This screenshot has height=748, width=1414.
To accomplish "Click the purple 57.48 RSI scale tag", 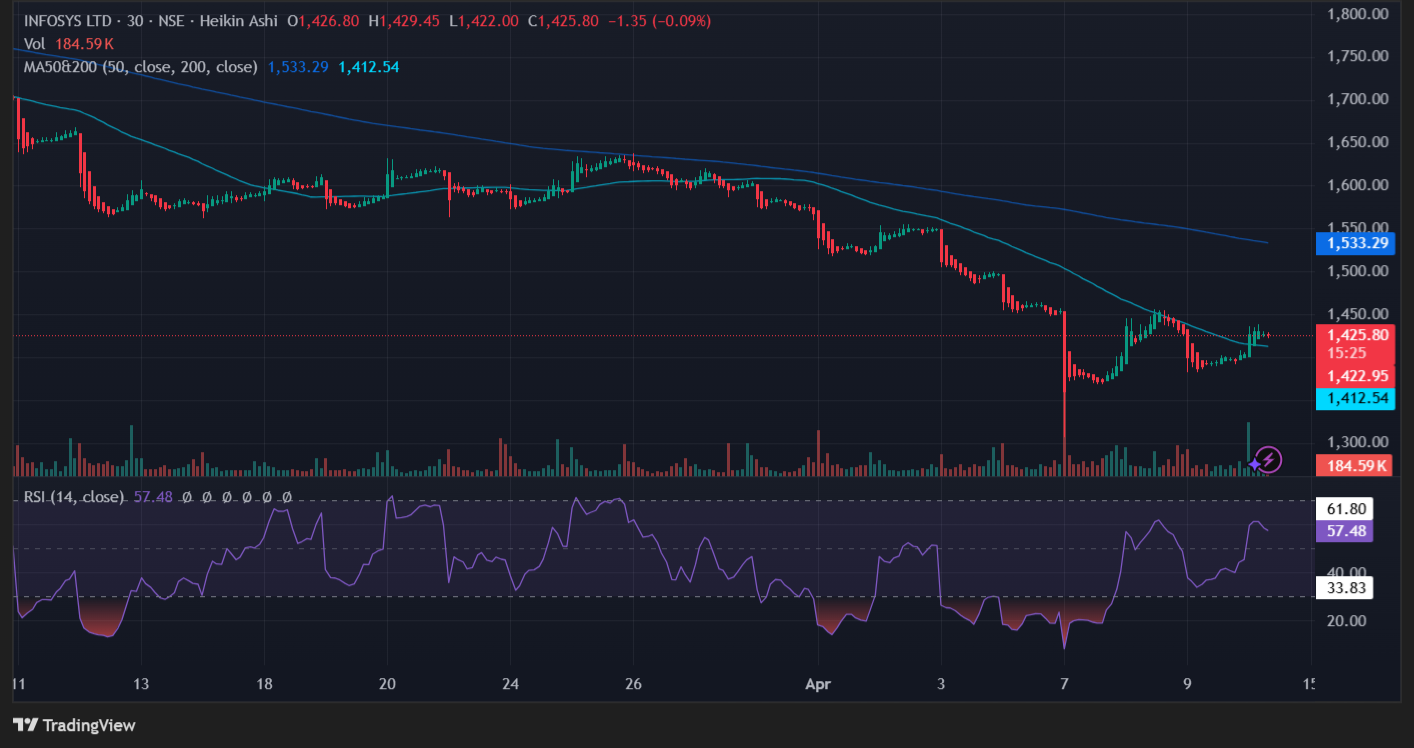I will [1344, 531].
